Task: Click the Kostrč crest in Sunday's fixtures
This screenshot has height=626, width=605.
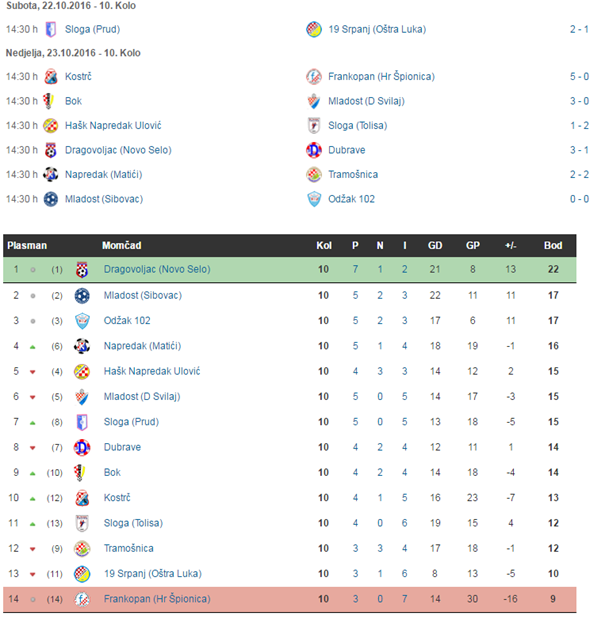Action: 51,76
